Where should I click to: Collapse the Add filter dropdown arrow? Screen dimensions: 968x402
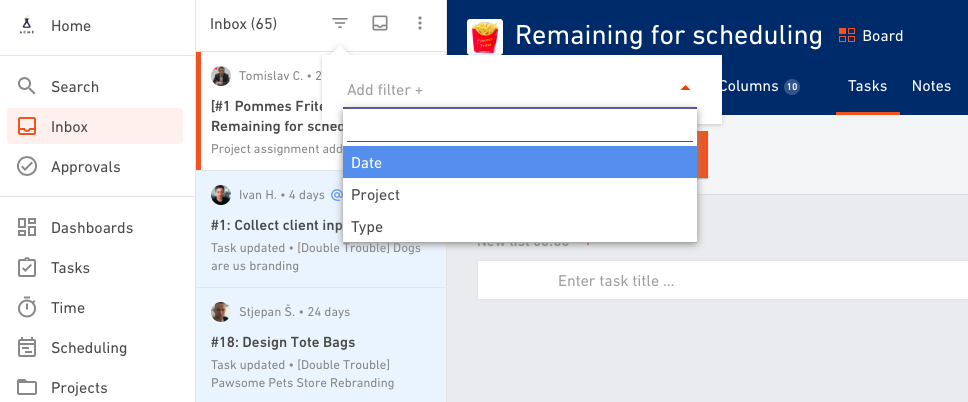(685, 88)
